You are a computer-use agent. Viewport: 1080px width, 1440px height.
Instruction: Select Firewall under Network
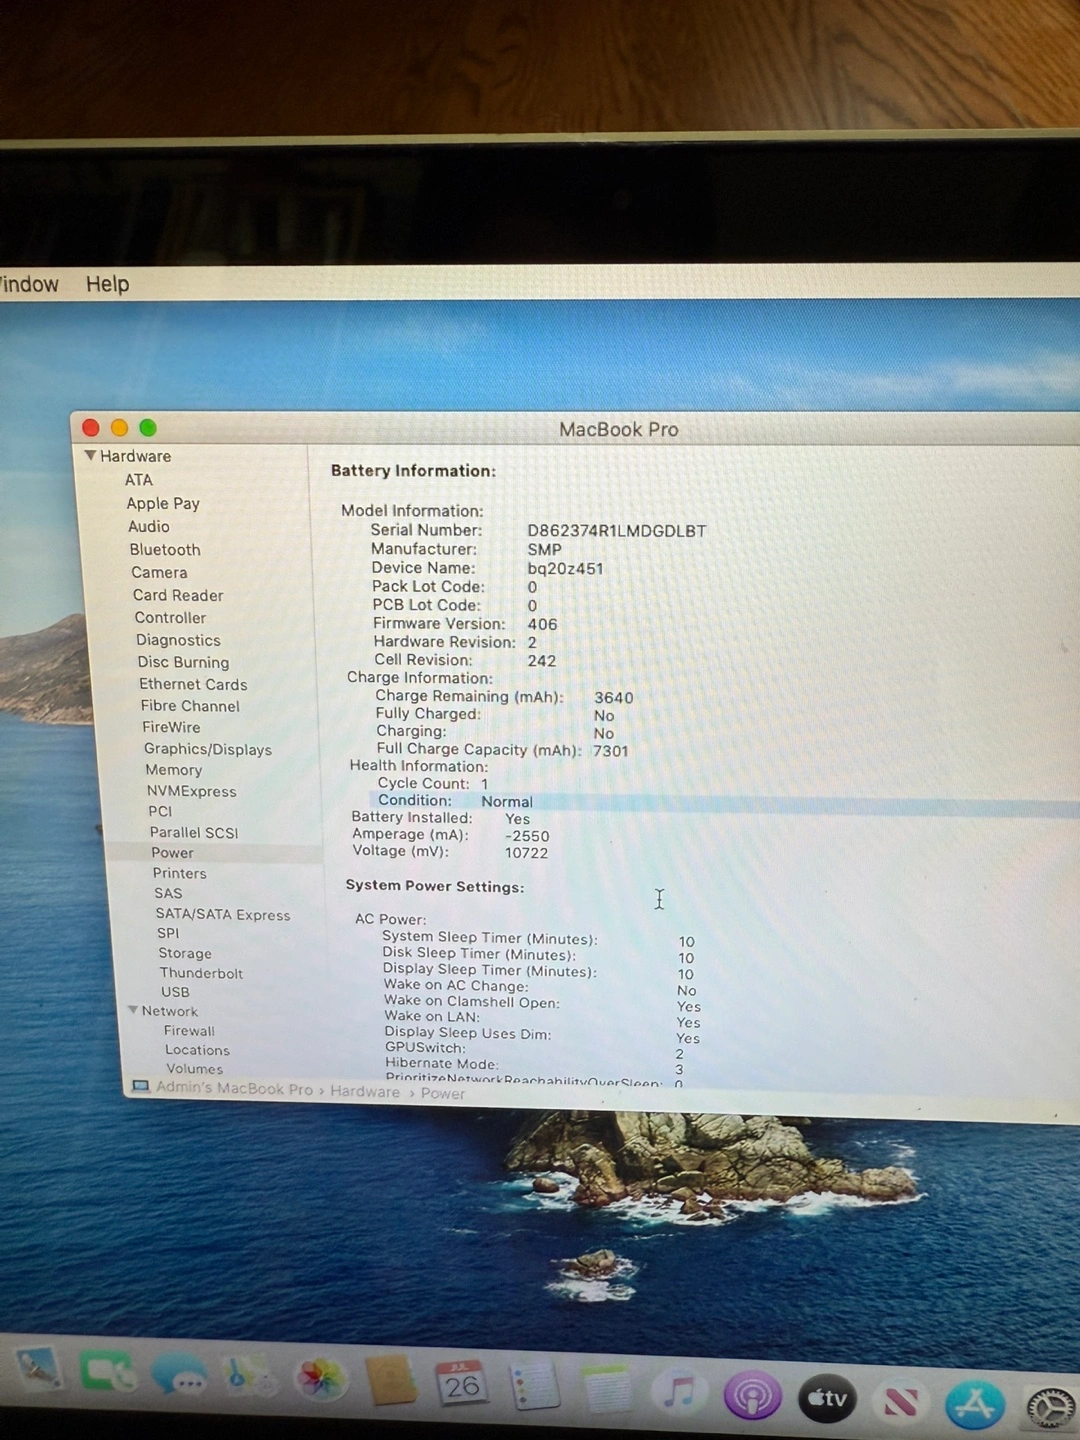click(x=189, y=1031)
